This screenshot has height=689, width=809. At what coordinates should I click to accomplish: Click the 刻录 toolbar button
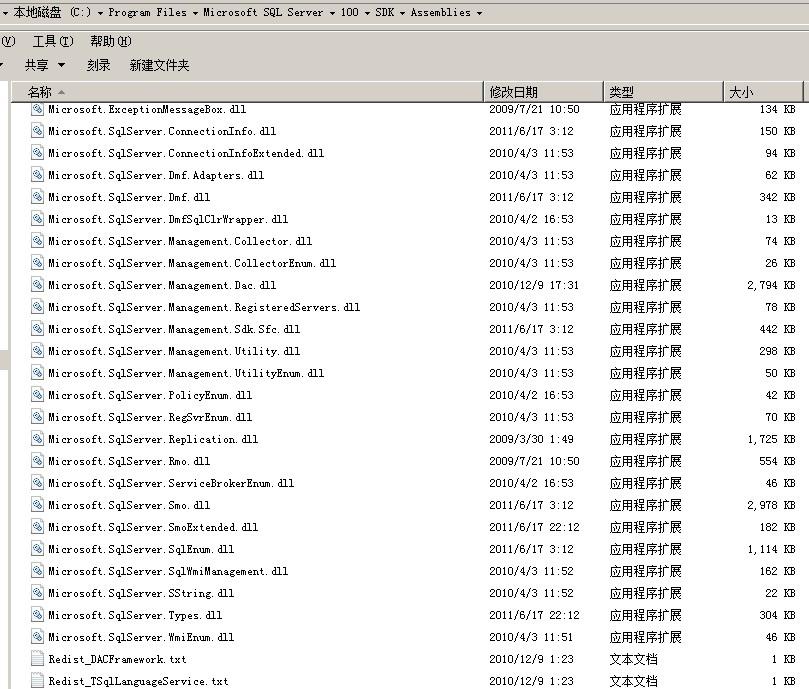tap(99, 65)
